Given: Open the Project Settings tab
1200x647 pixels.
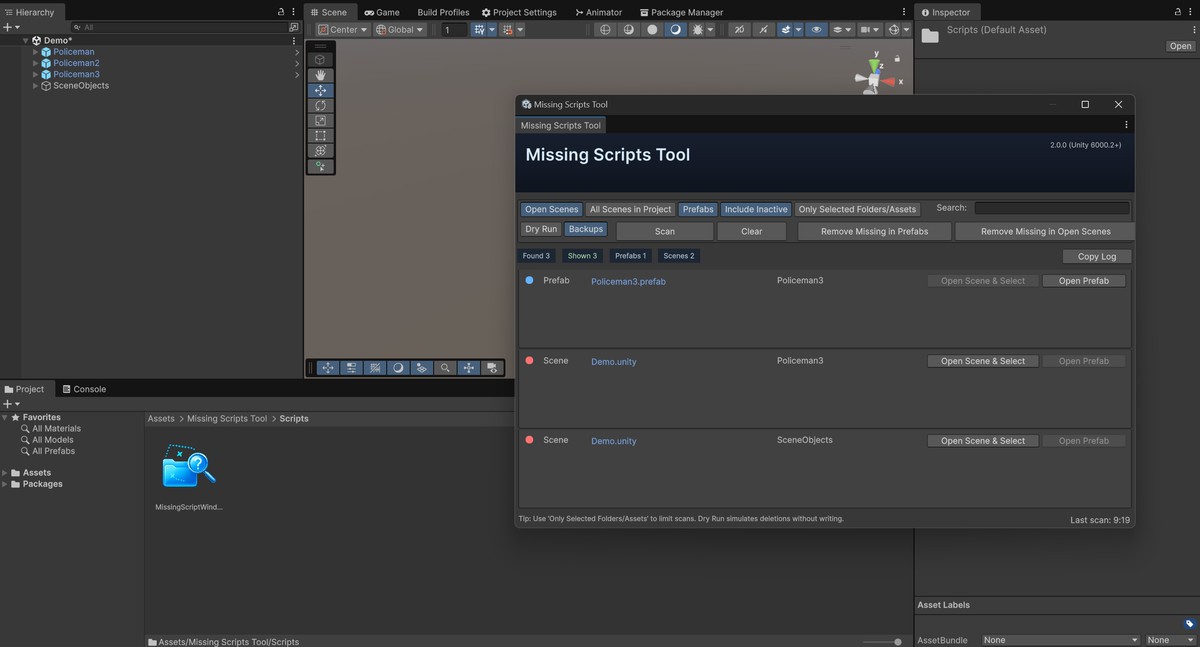Looking at the screenshot, I should [519, 12].
